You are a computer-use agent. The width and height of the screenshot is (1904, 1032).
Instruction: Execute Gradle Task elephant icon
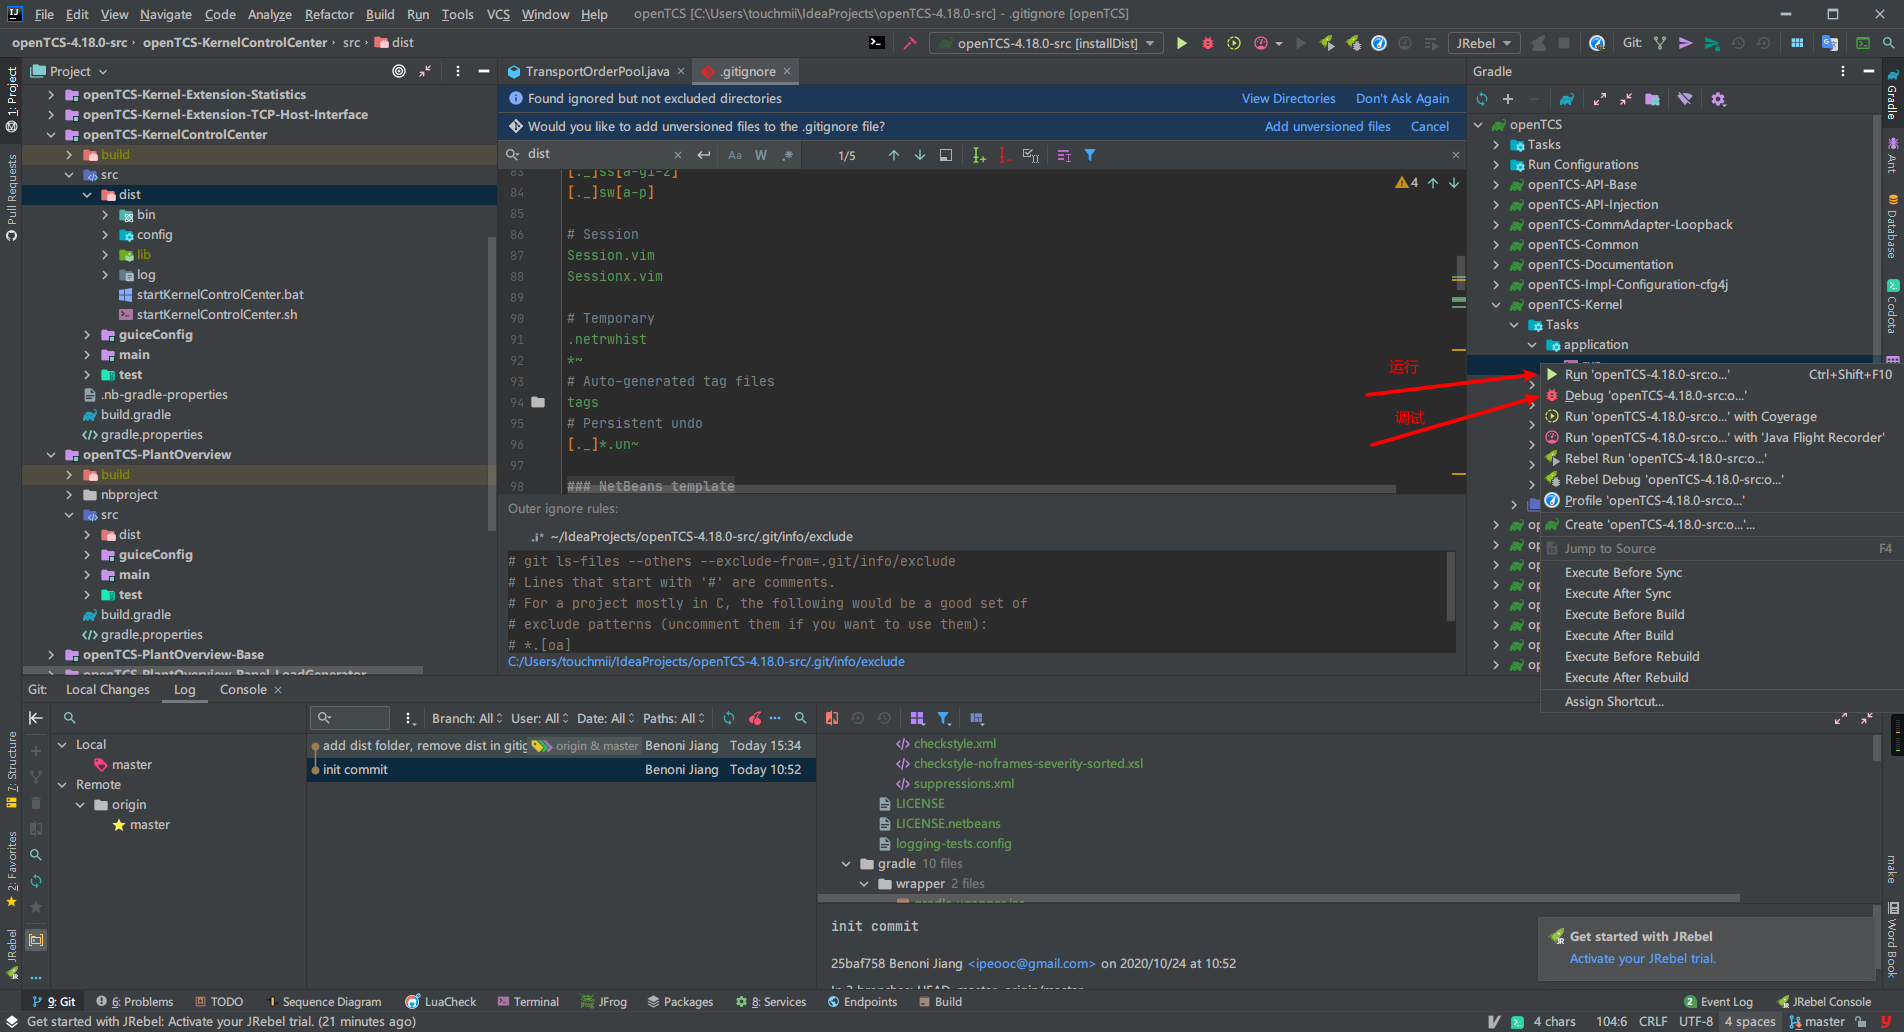1567,99
